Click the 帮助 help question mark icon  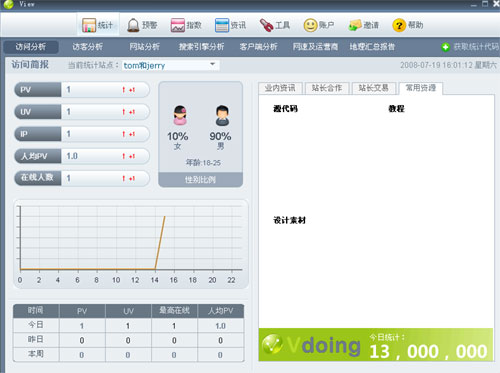pyautogui.click(x=399, y=25)
